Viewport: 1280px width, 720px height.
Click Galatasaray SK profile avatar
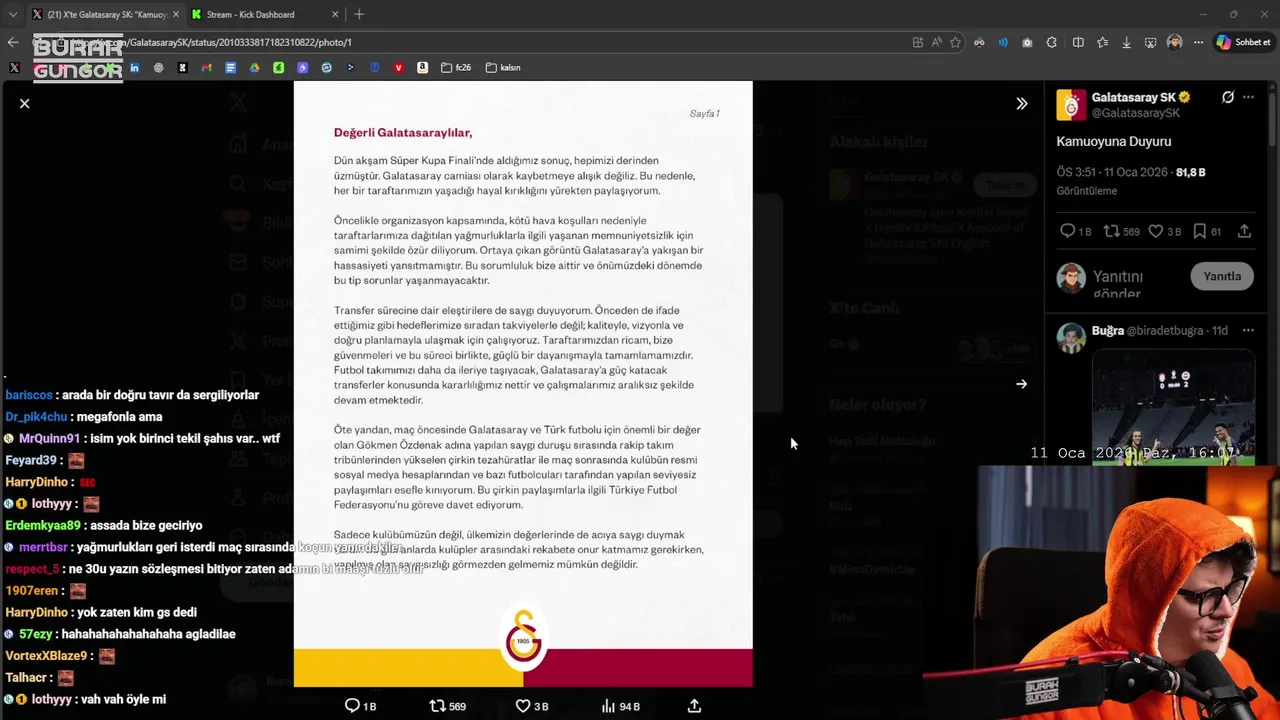1071,105
